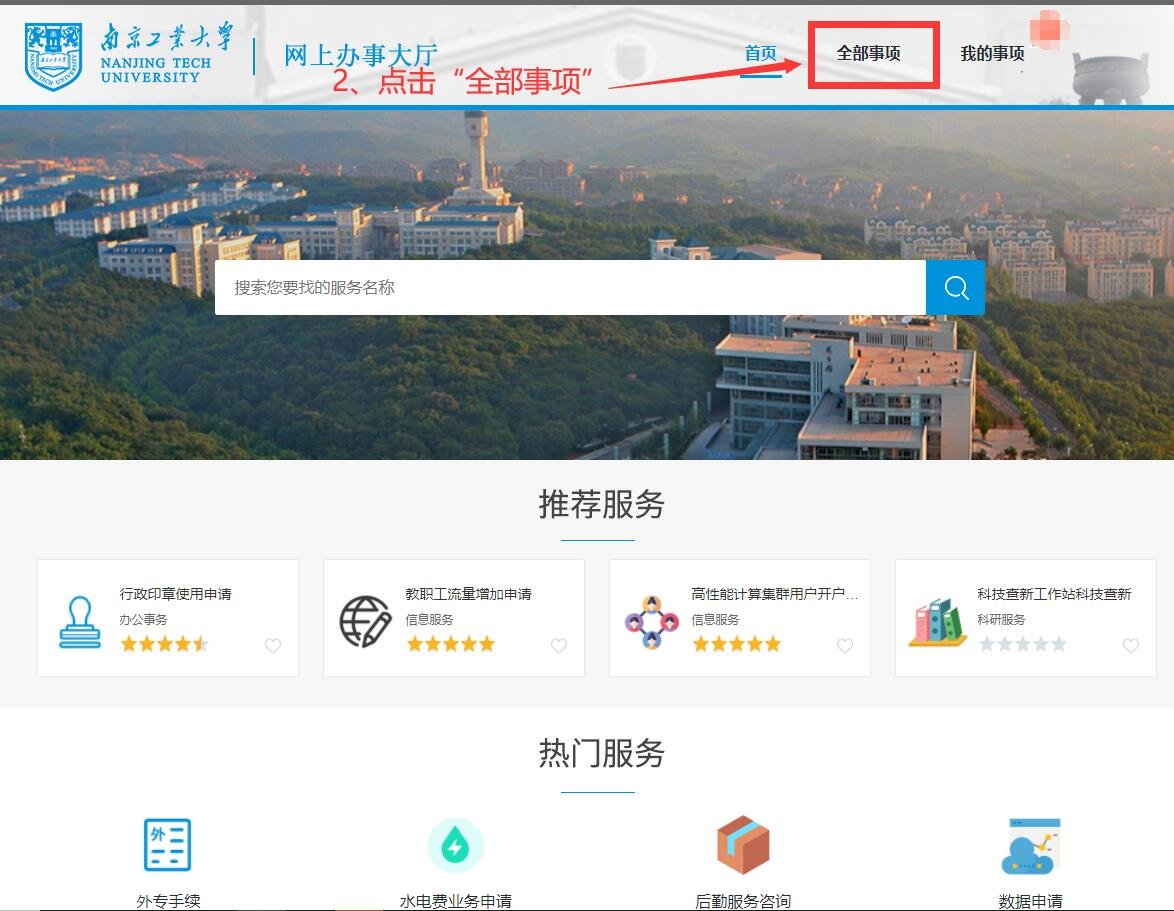1174x911 pixels.
Task: Click the globe icon for 教职工流量增加申请
Action: point(365,621)
